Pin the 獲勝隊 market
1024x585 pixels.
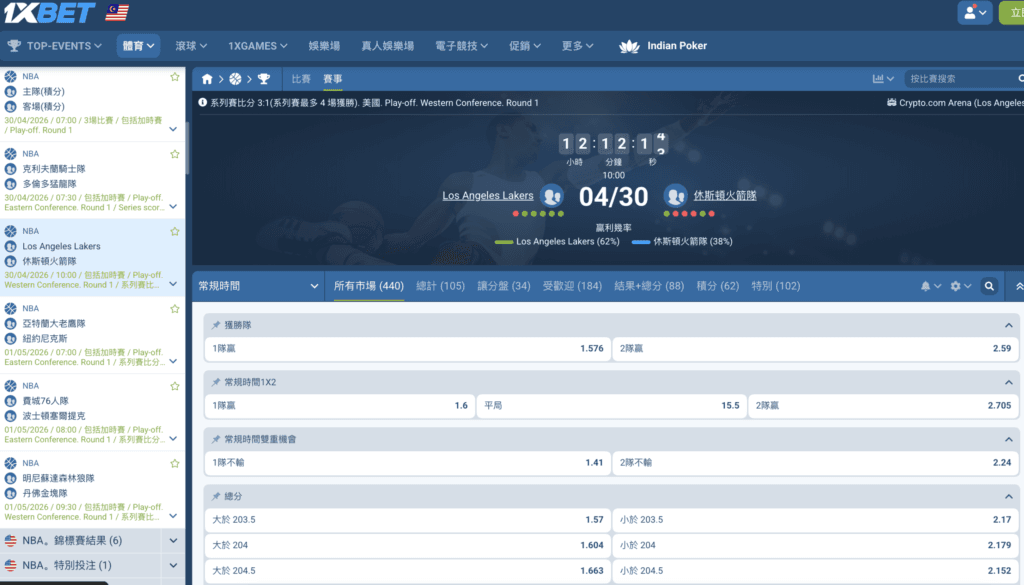tap(216, 325)
